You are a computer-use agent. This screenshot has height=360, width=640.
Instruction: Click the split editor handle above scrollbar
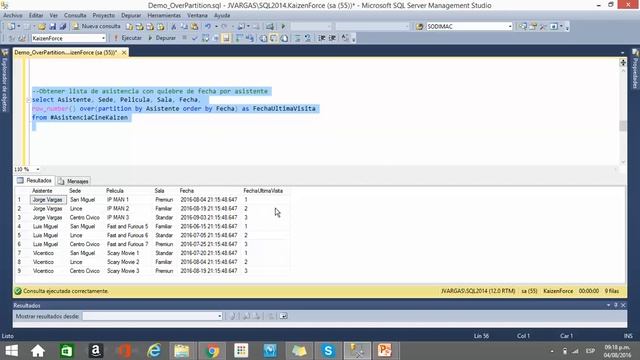(623, 62)
